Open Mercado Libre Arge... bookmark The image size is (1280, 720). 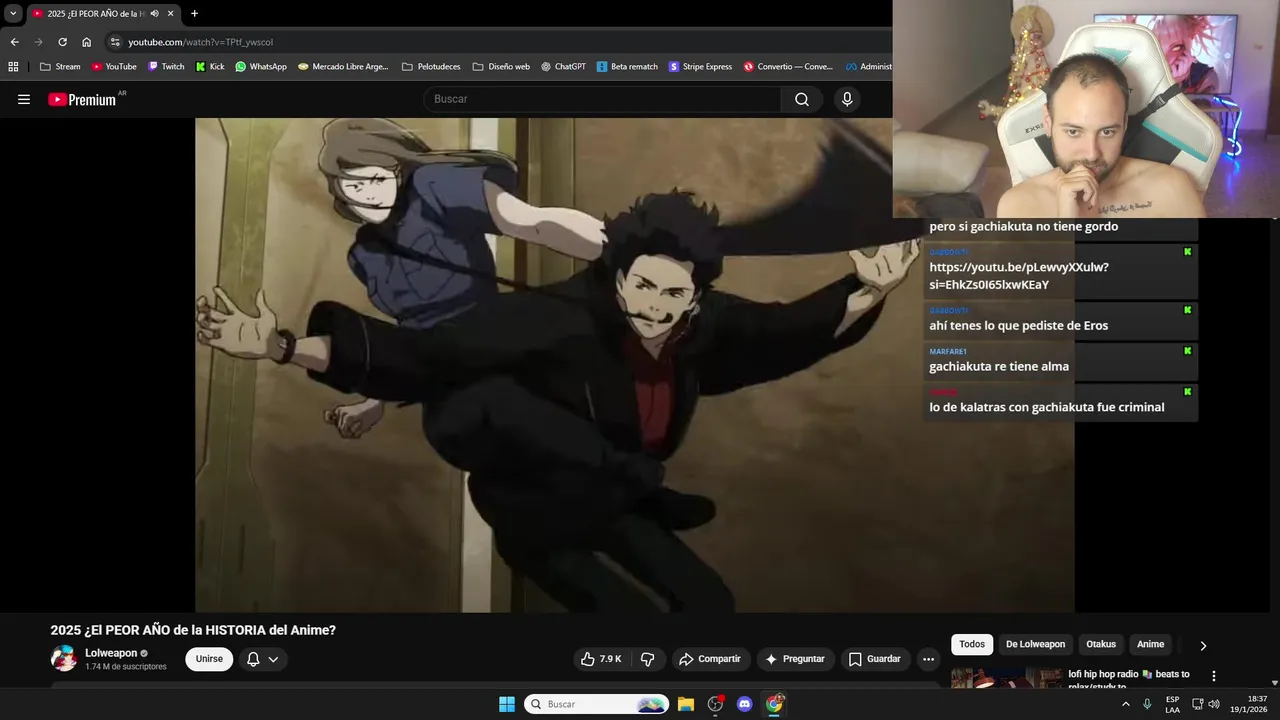(343, 67)
